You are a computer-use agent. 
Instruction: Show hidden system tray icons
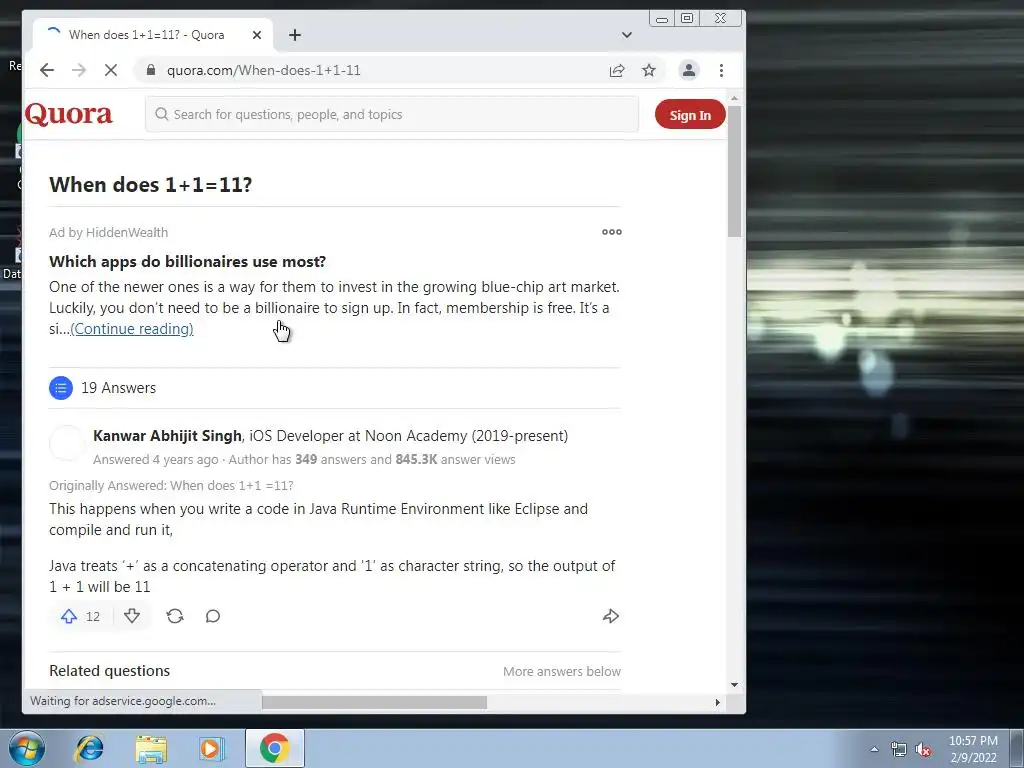point(874,749)
